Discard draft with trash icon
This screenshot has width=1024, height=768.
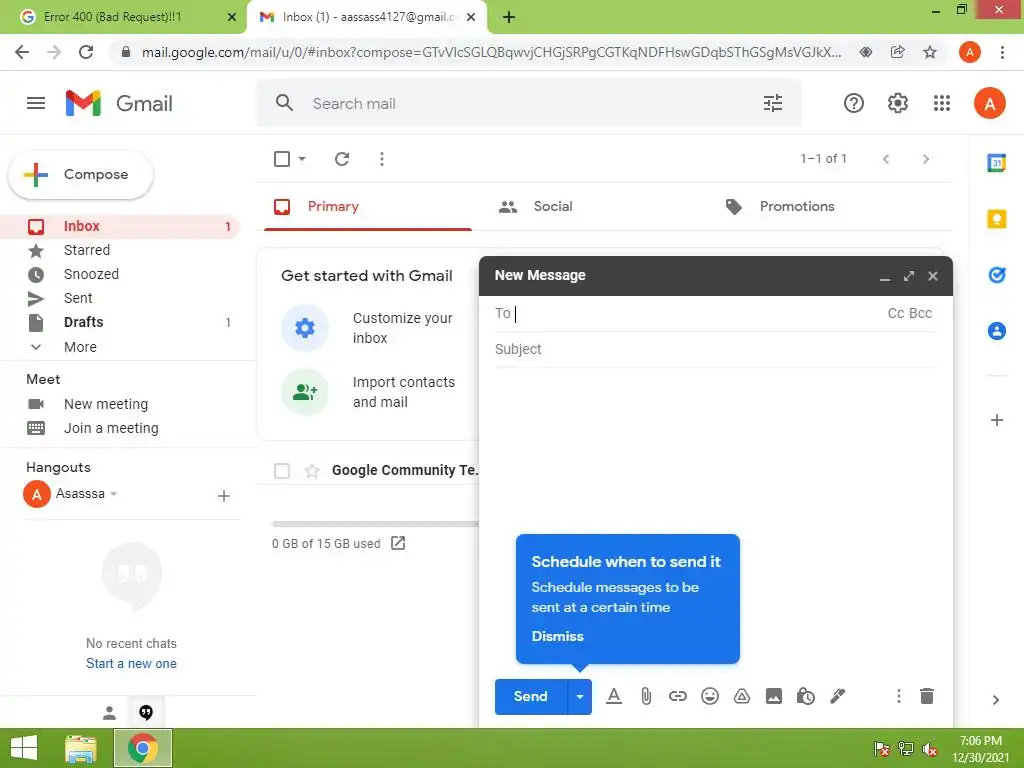(927, 696)
